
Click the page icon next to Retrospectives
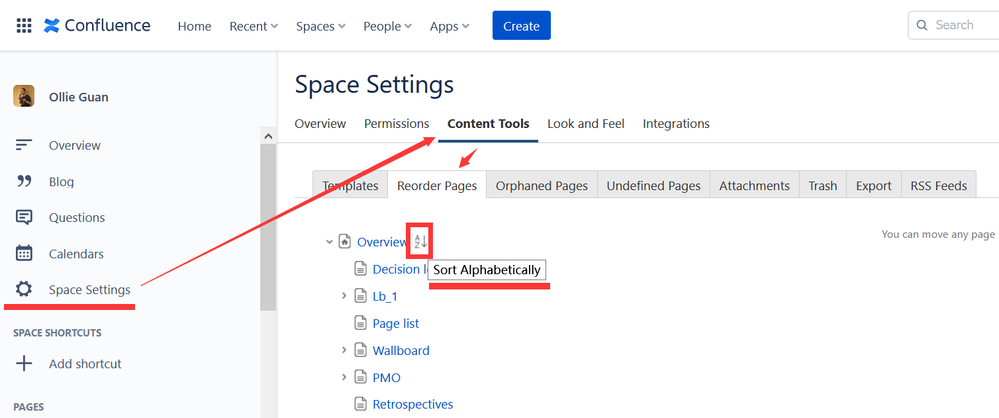361,404
